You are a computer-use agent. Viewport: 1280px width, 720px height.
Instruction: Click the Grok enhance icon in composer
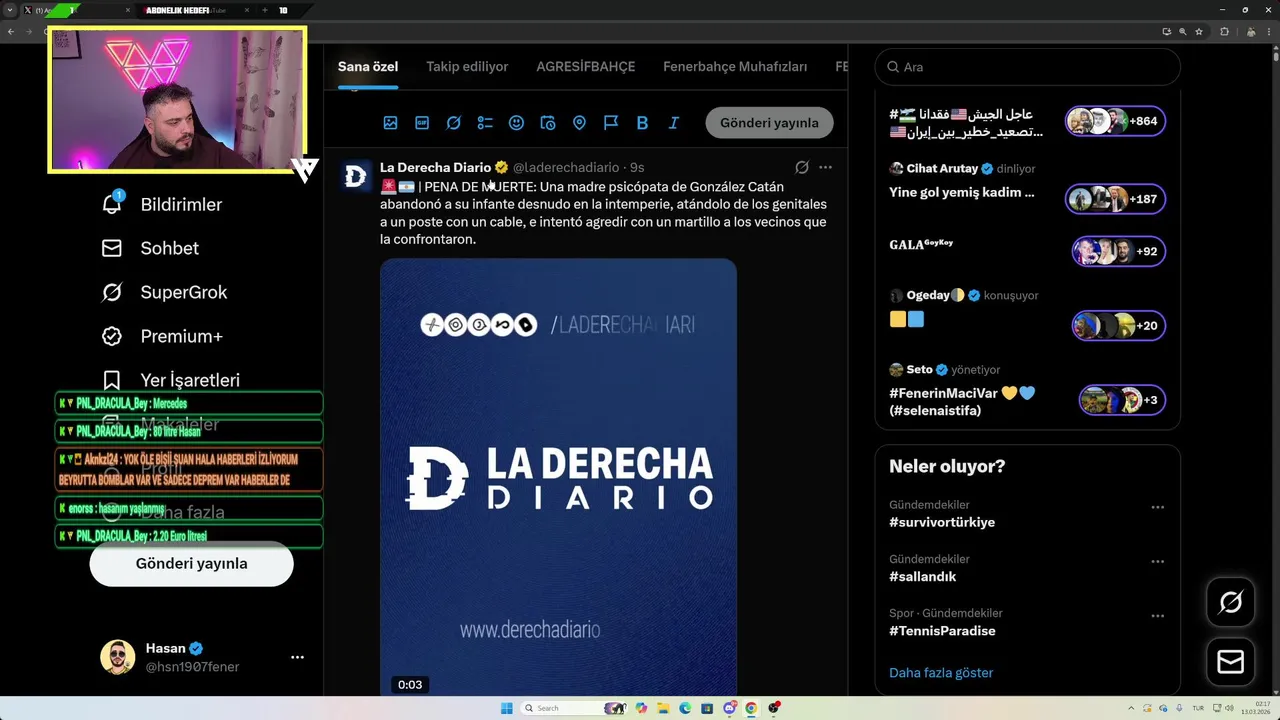coord(453,123)
